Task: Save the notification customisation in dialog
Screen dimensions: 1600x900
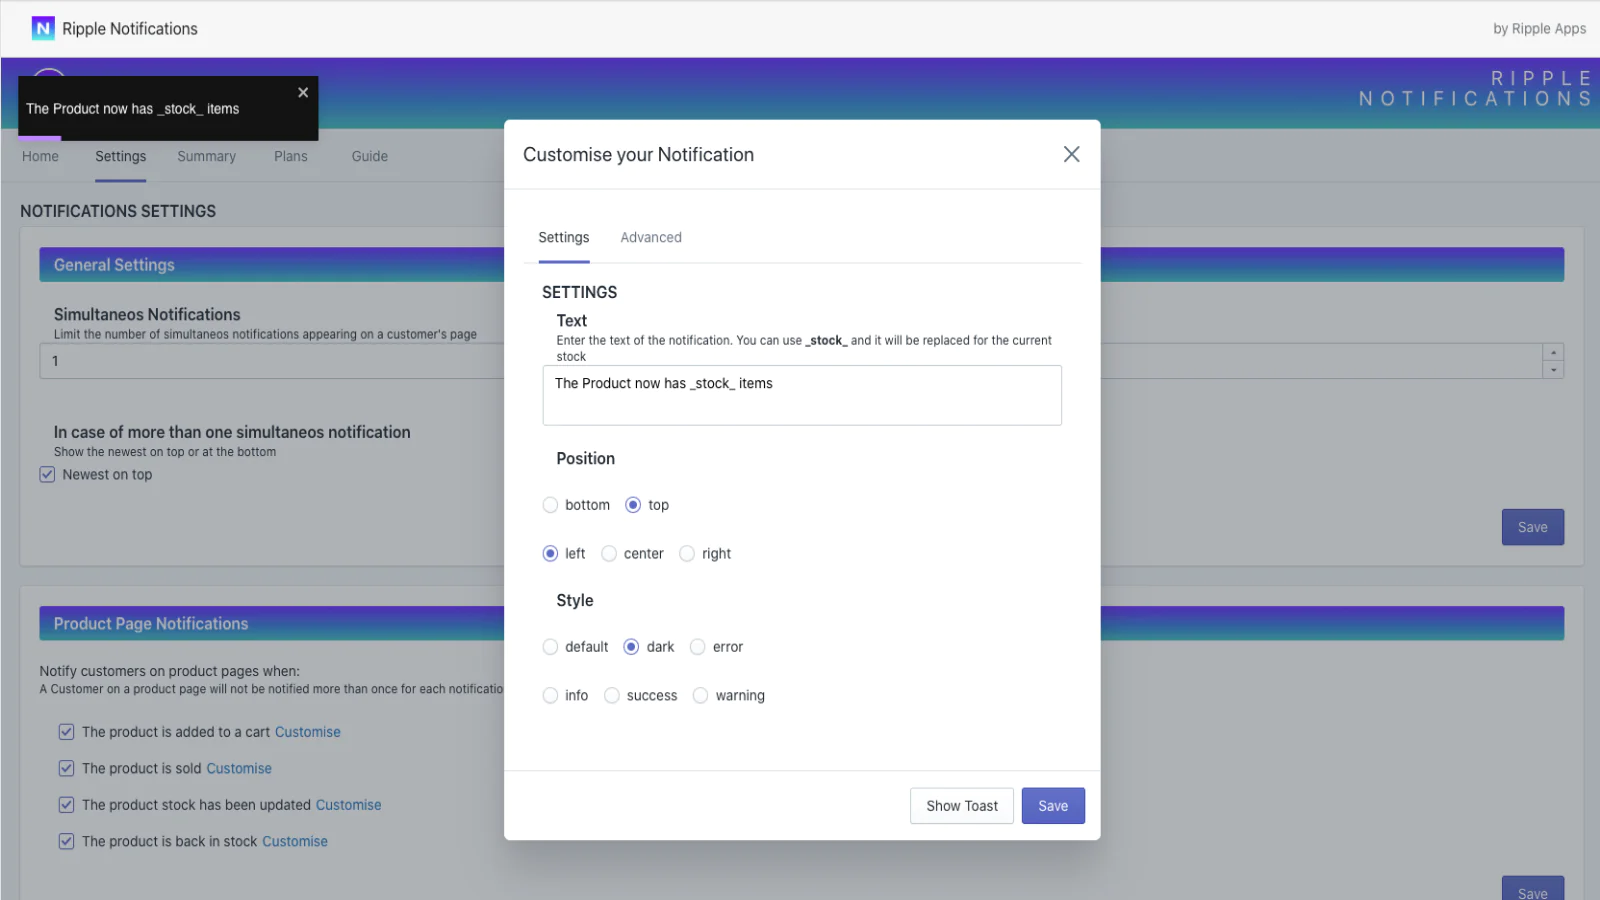Action: tap(1052, 806)
